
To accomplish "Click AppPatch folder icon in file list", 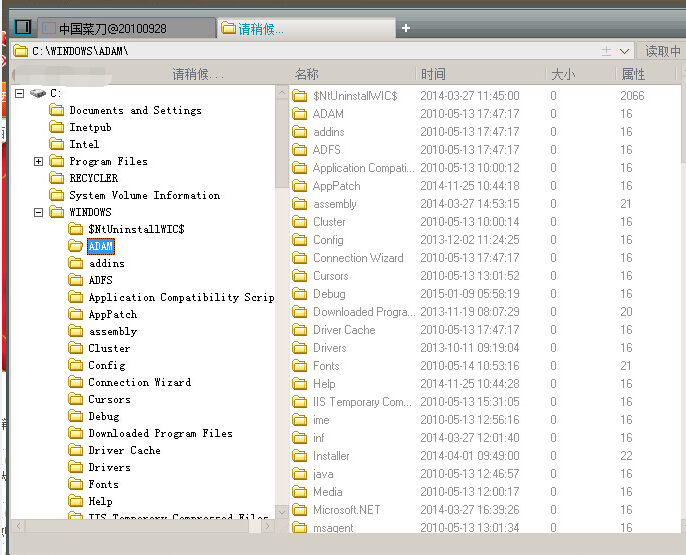I will (300, 186).
